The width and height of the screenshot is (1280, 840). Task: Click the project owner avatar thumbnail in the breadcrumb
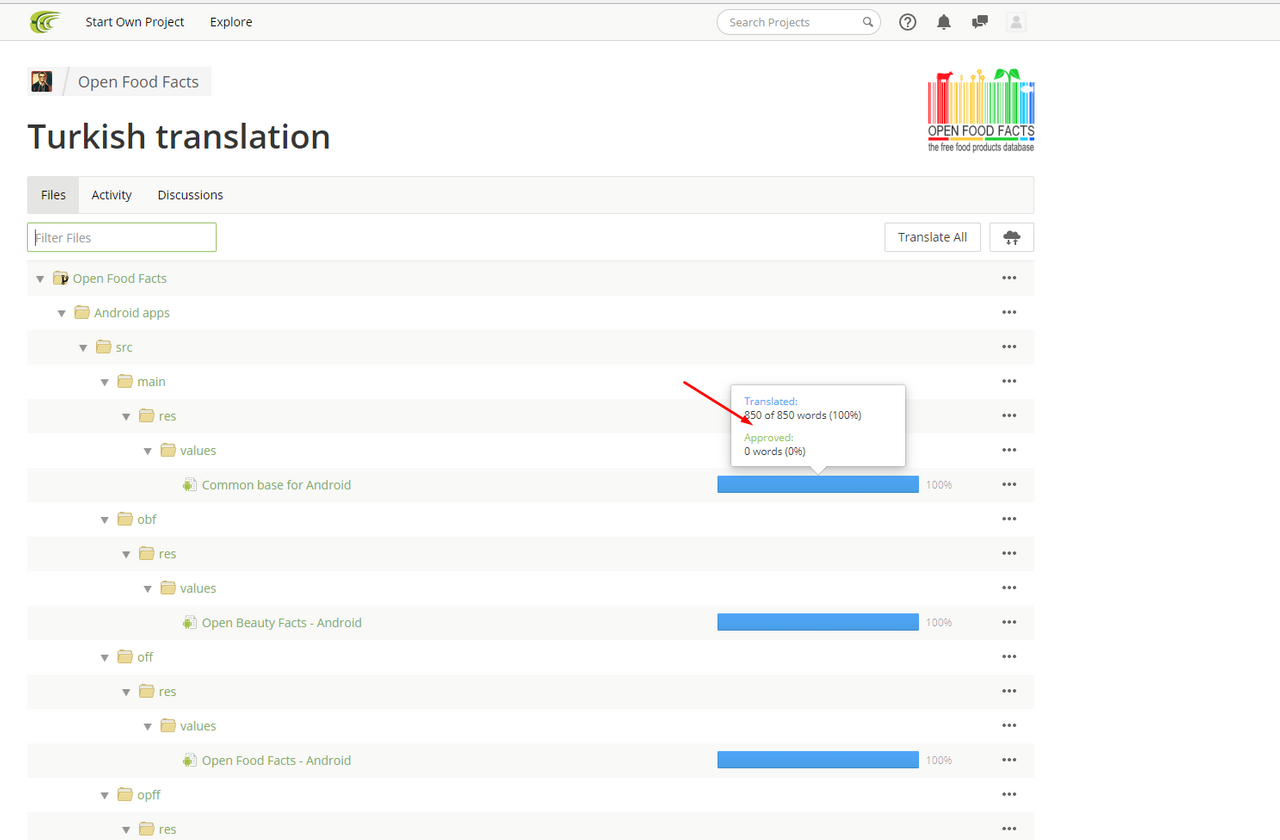click(41, 82)
